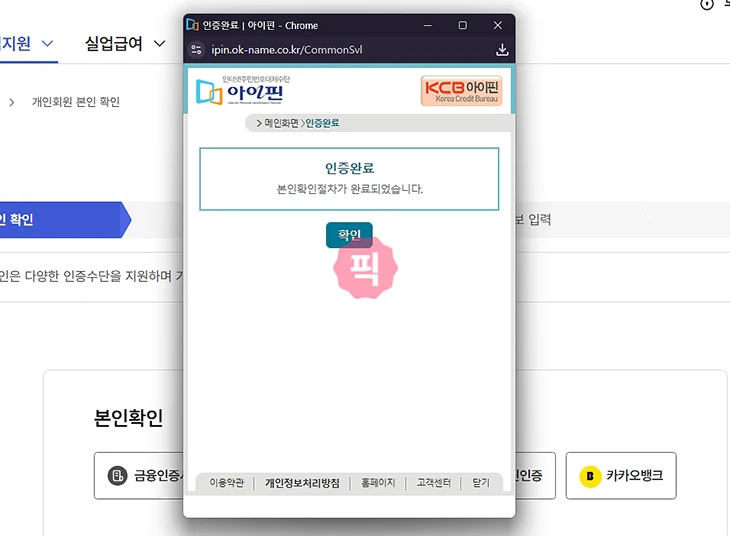Confirm with the 확인 button in popup
This screenshot has width=730, height=536.
click(x=349, y=235)
